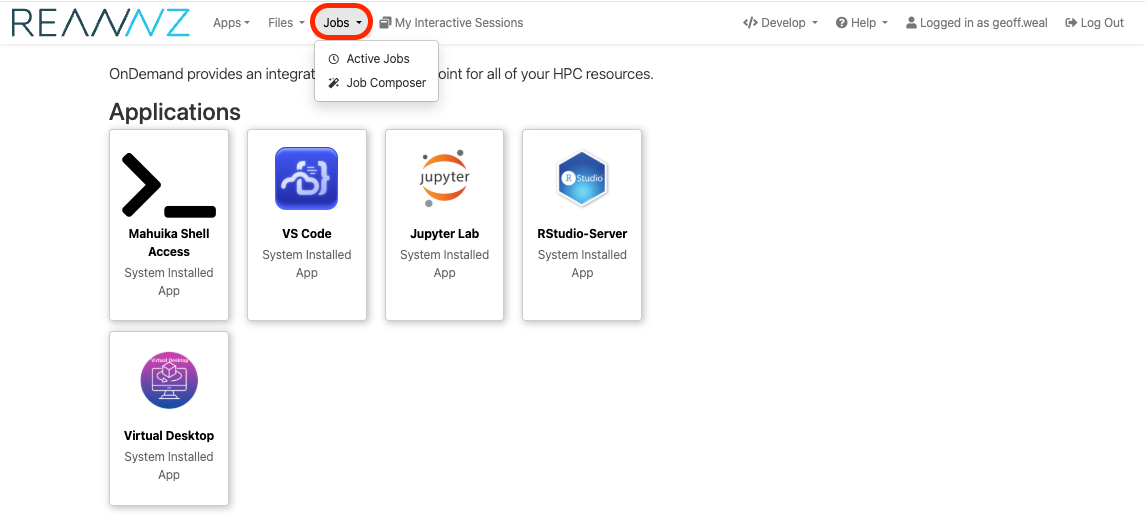
Task: Click the RStudio-Server title text
Action: [582, 234]
